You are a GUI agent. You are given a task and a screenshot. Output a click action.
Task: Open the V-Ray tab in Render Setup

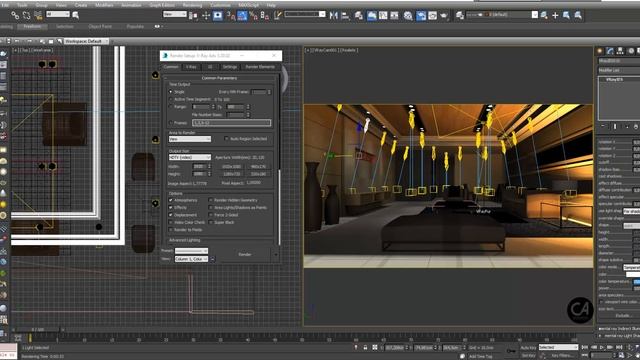click(191, 67)
